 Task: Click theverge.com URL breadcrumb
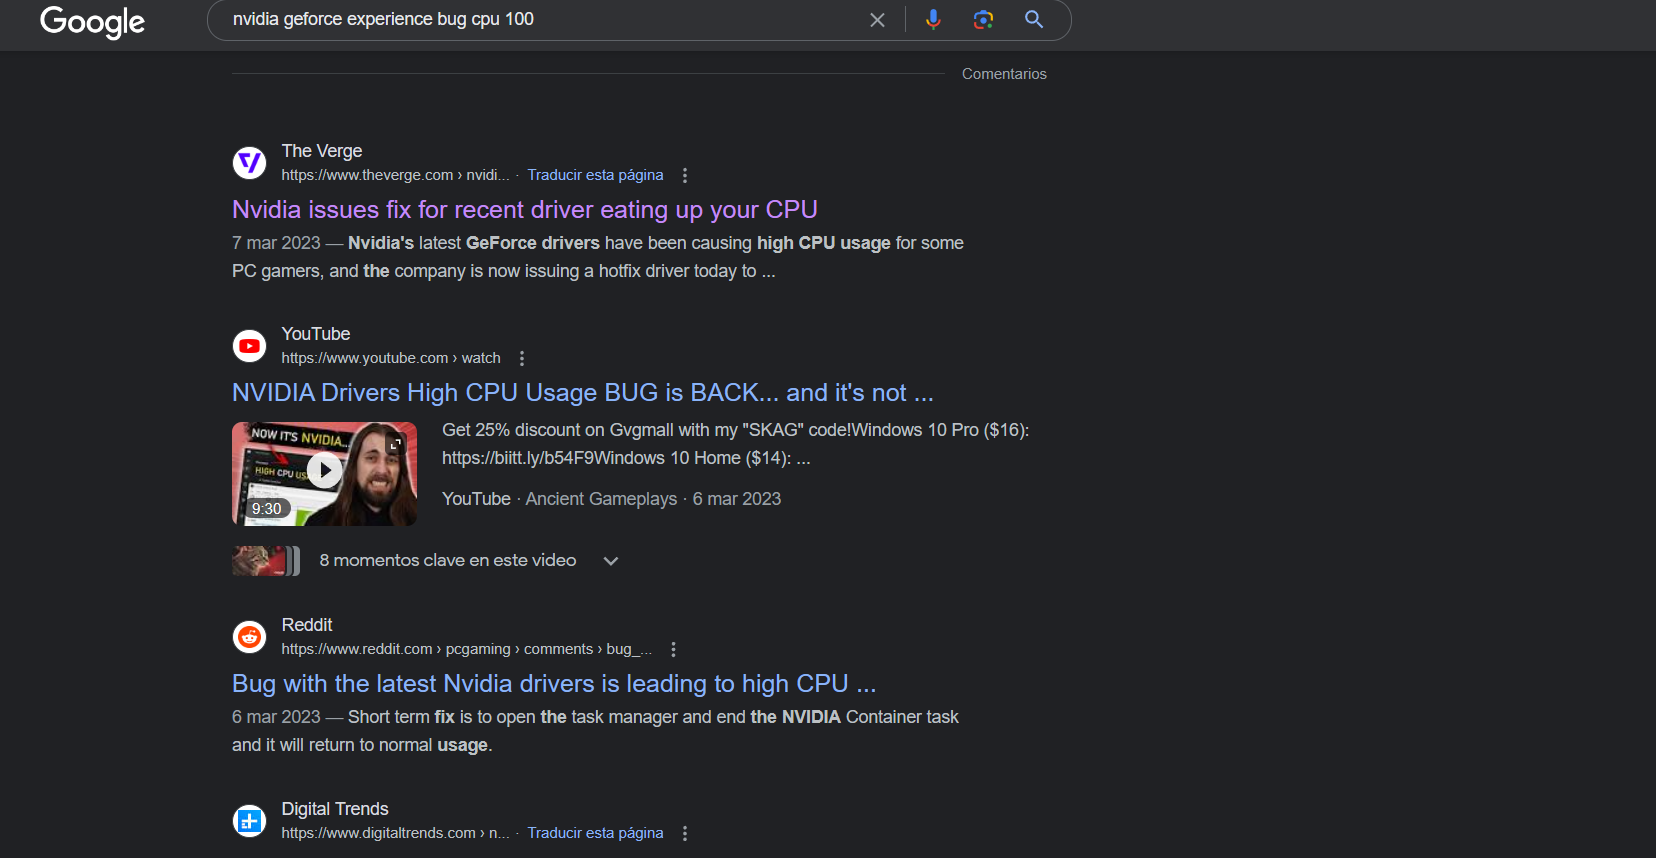point(395,175)
